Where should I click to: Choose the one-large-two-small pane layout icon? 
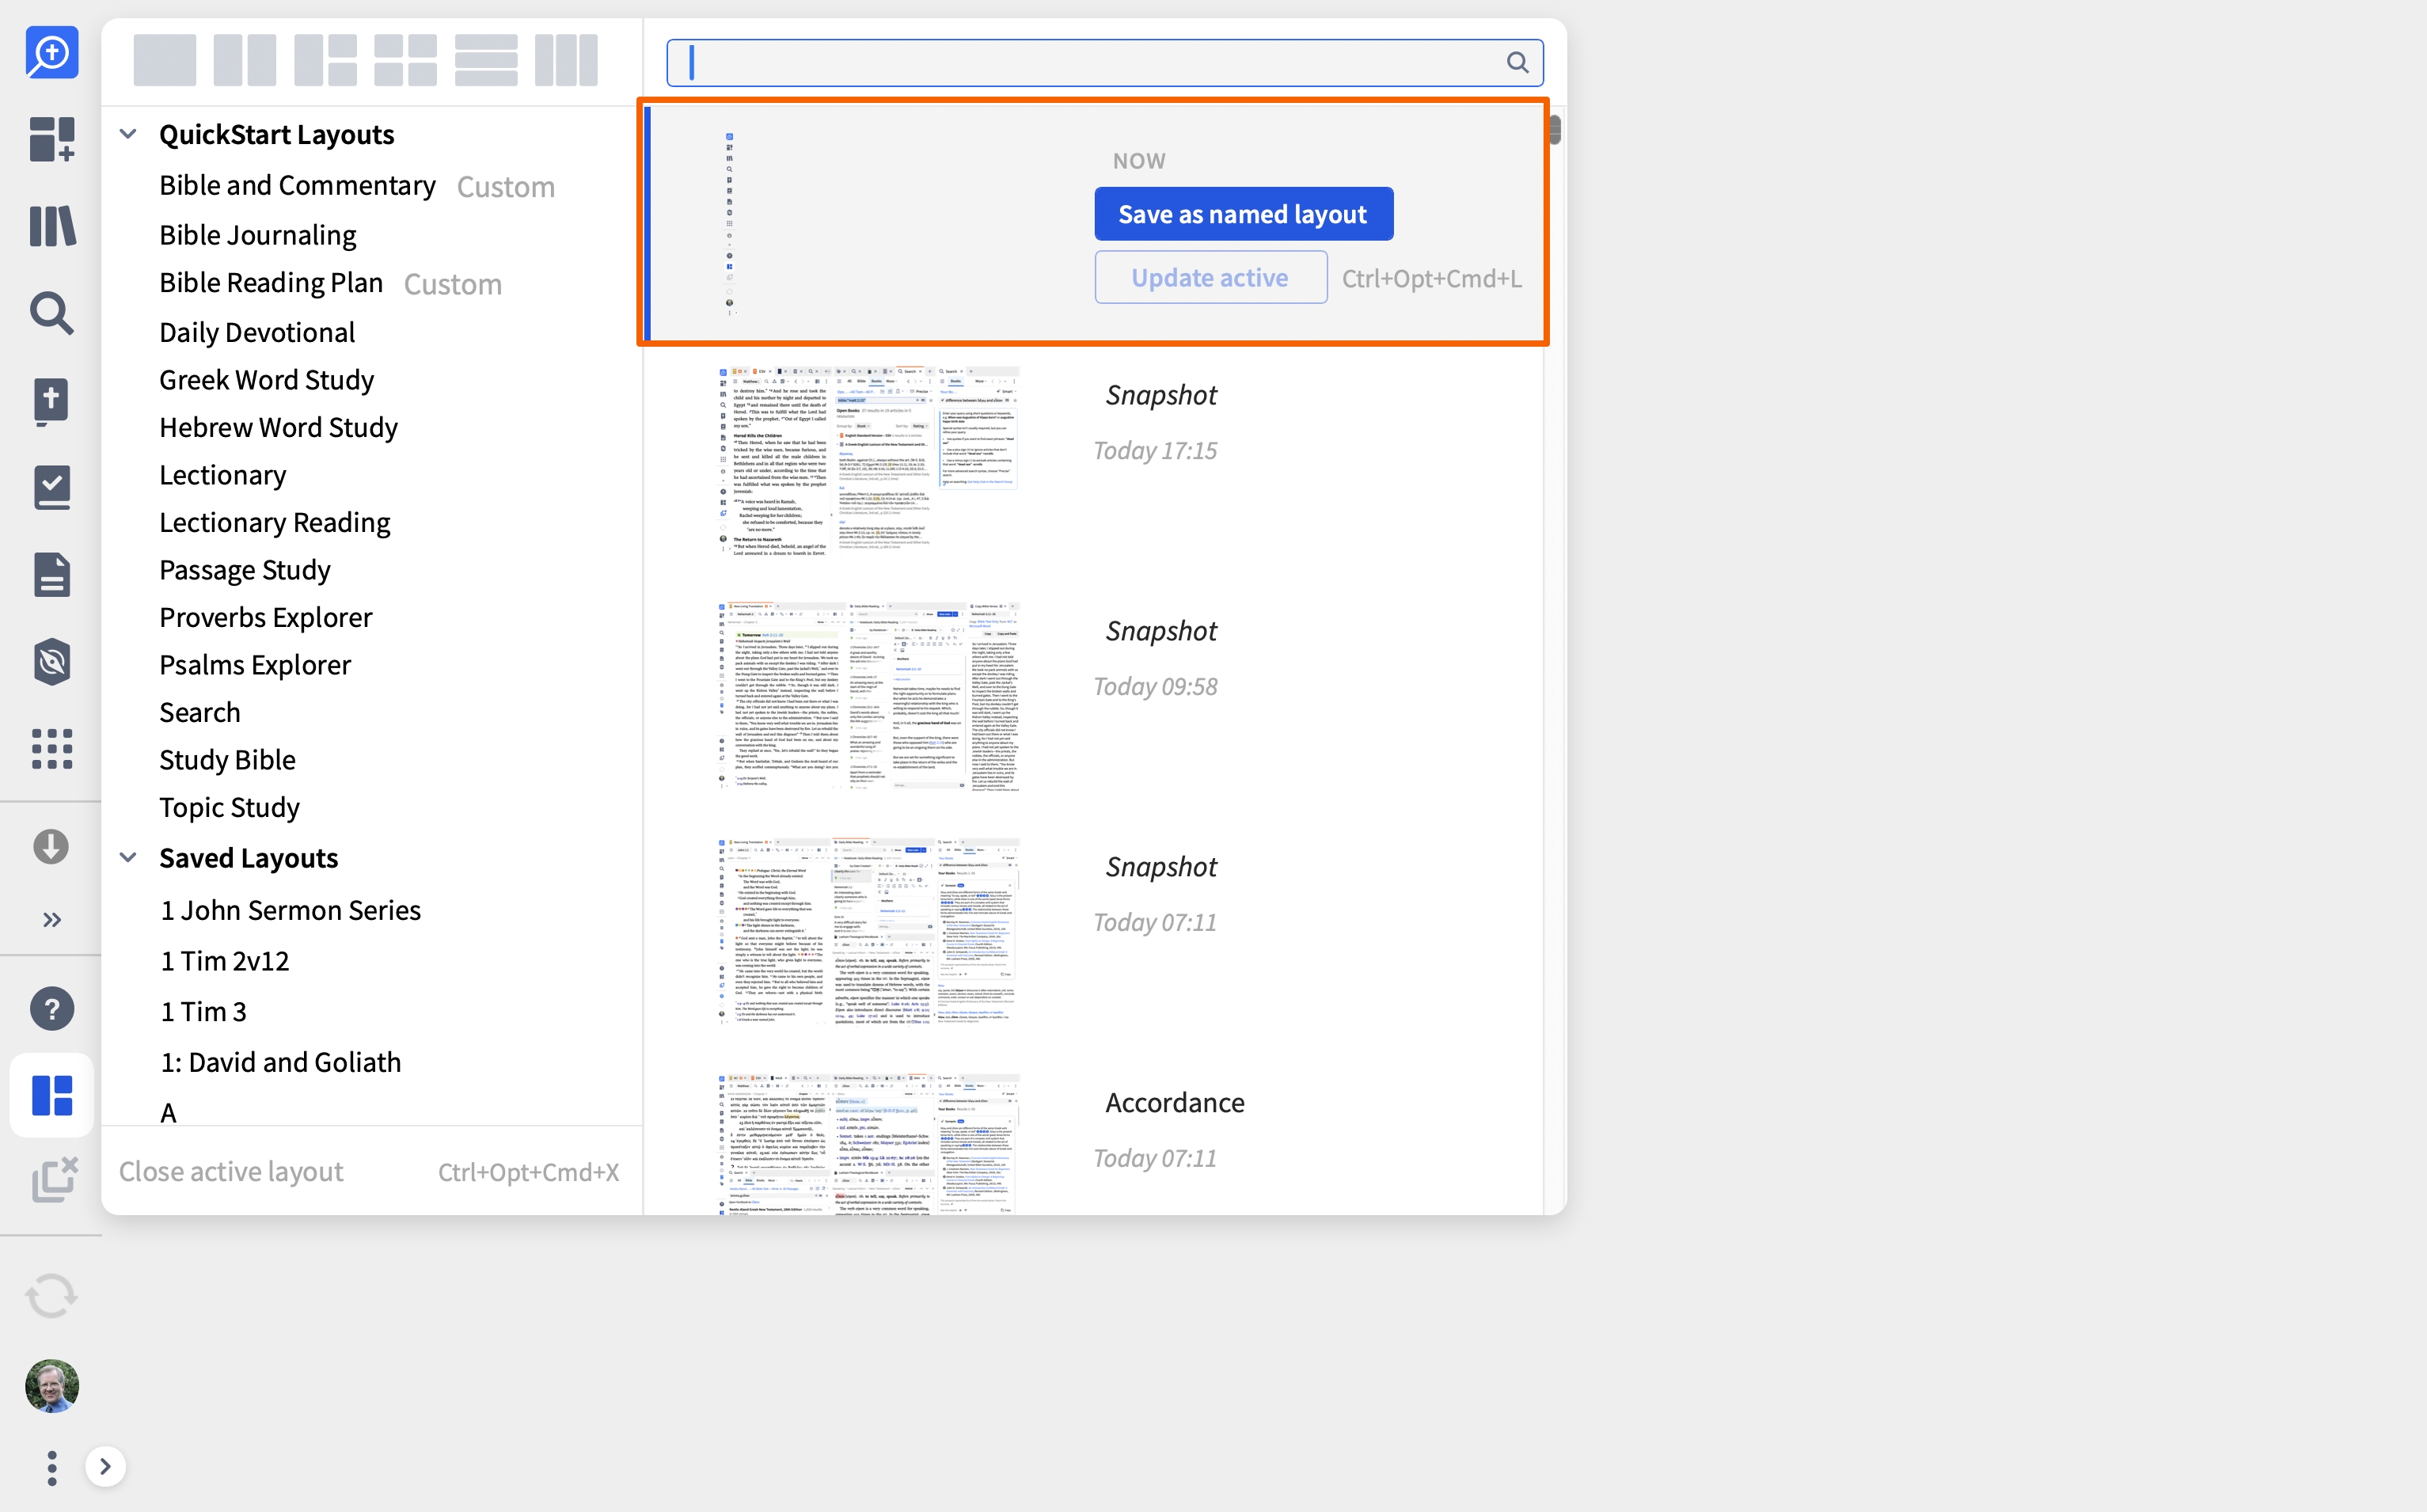[325, 61]
